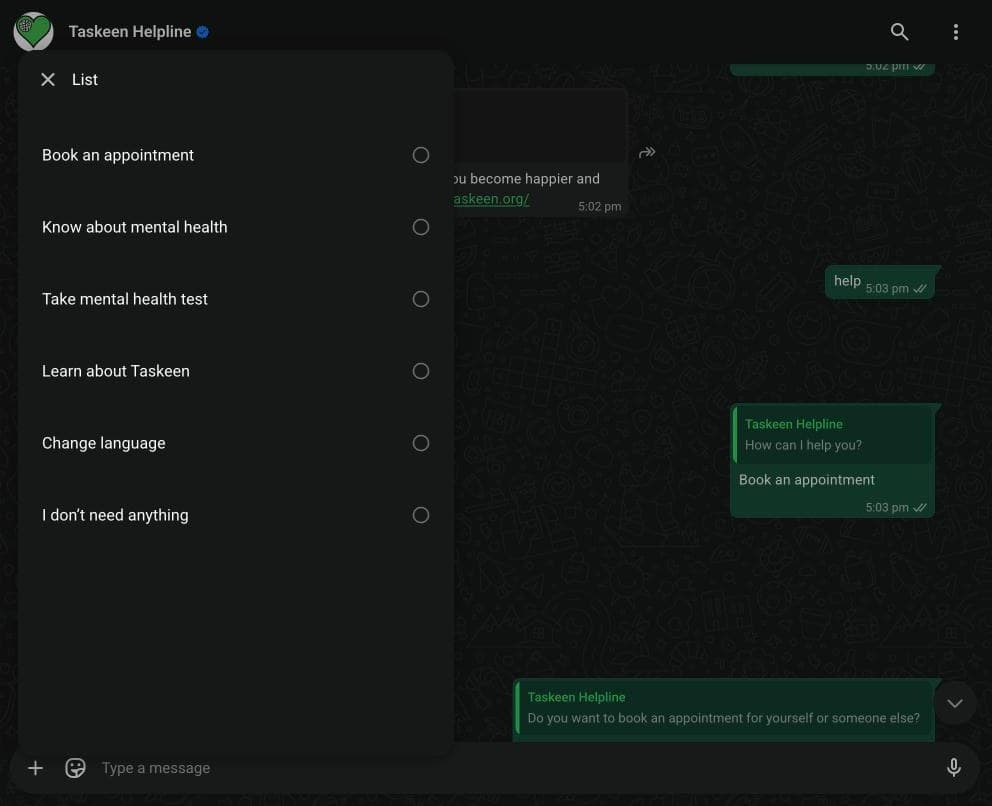Click the sent 'Book an appointment' reply text

coord(807,480)
